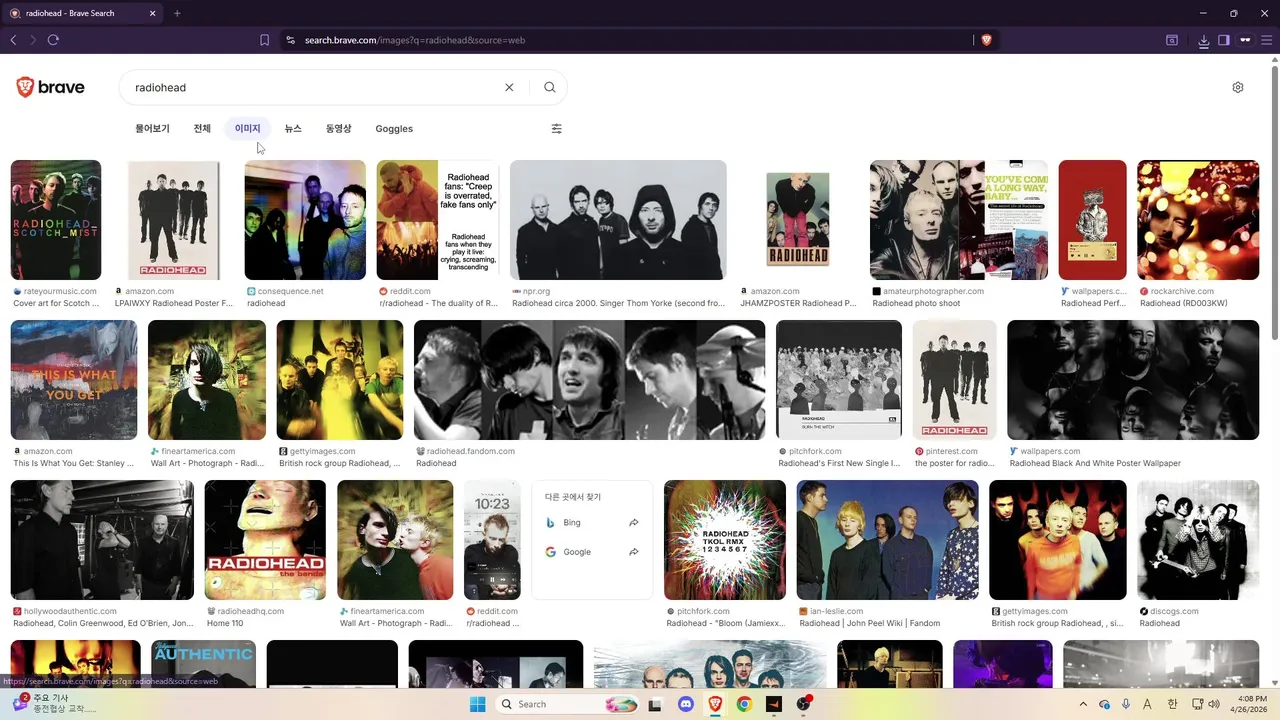Go back to the previous page
Image resolution: width=1280 pixels, height=720 pixels.
pos(13,40)
